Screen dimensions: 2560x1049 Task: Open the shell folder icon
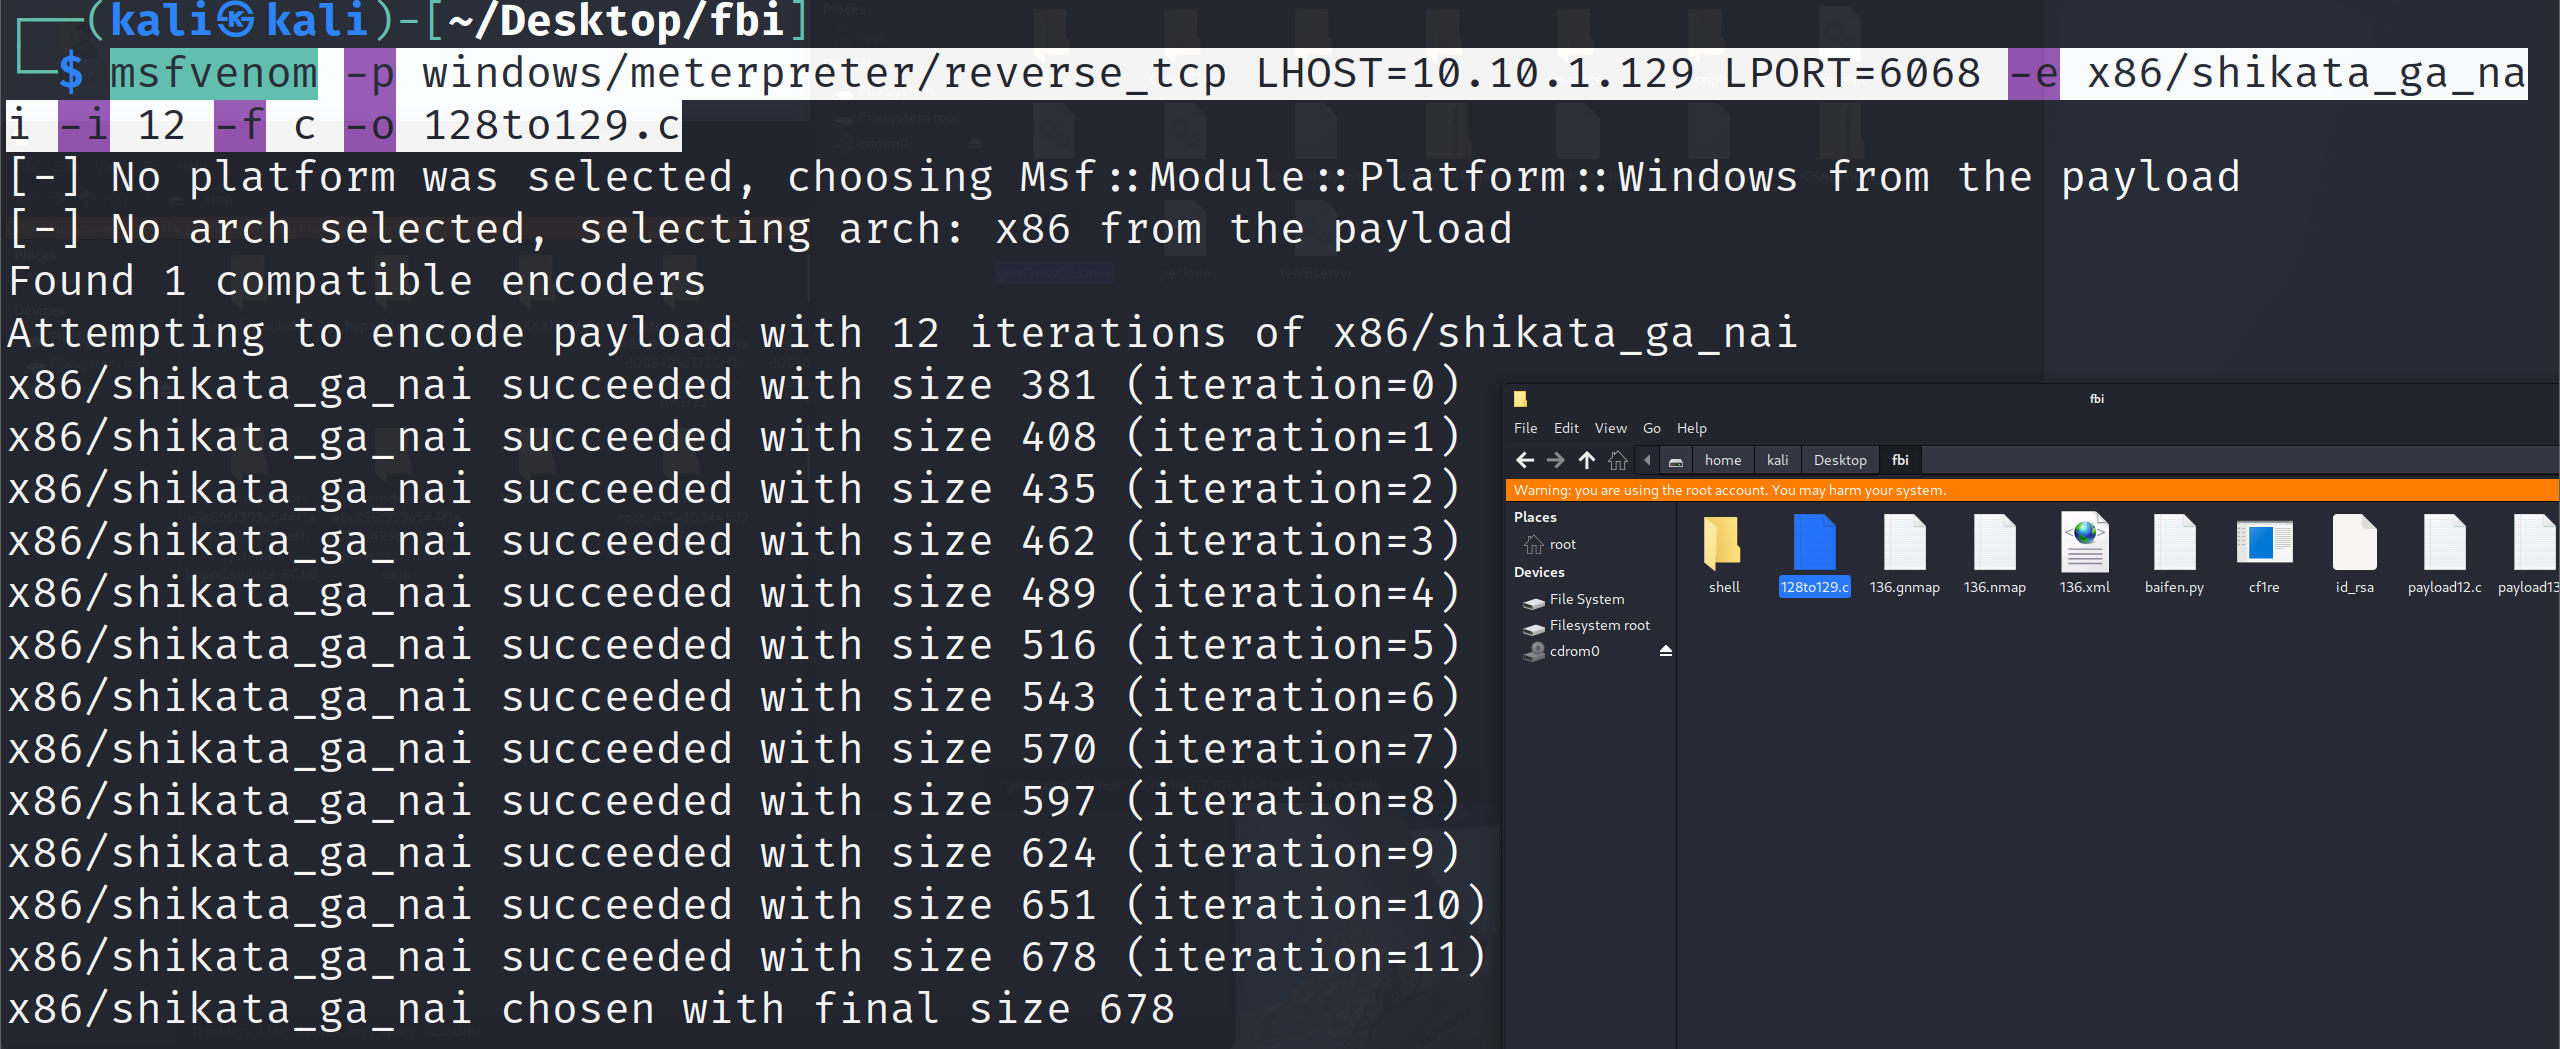click(x=1723, y=543)
